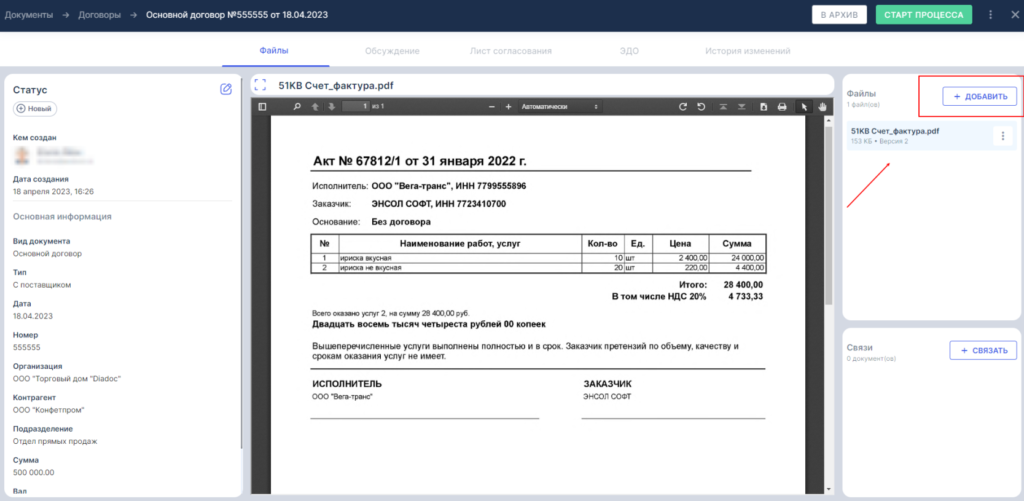Click the В АРХИВ button
Screen dimensions: 1024x501
coord(839,14)
